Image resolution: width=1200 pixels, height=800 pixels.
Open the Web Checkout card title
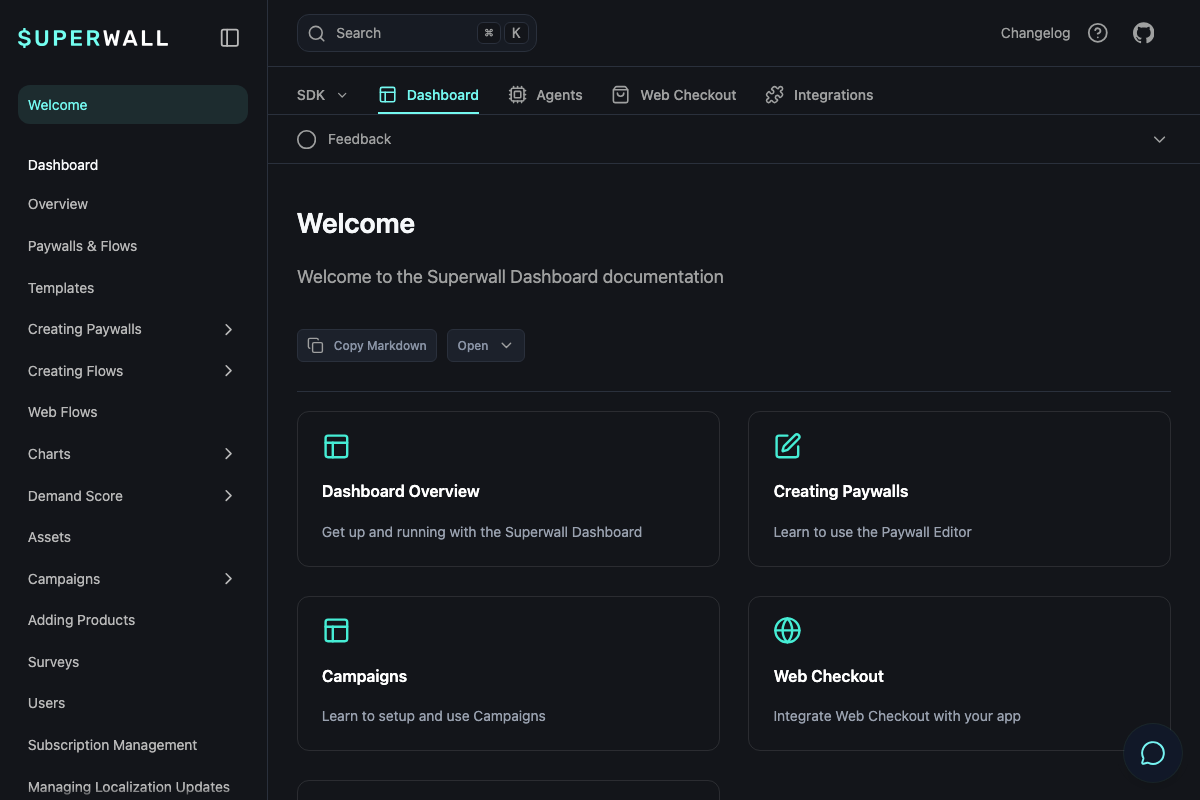(x=829, y=676)
